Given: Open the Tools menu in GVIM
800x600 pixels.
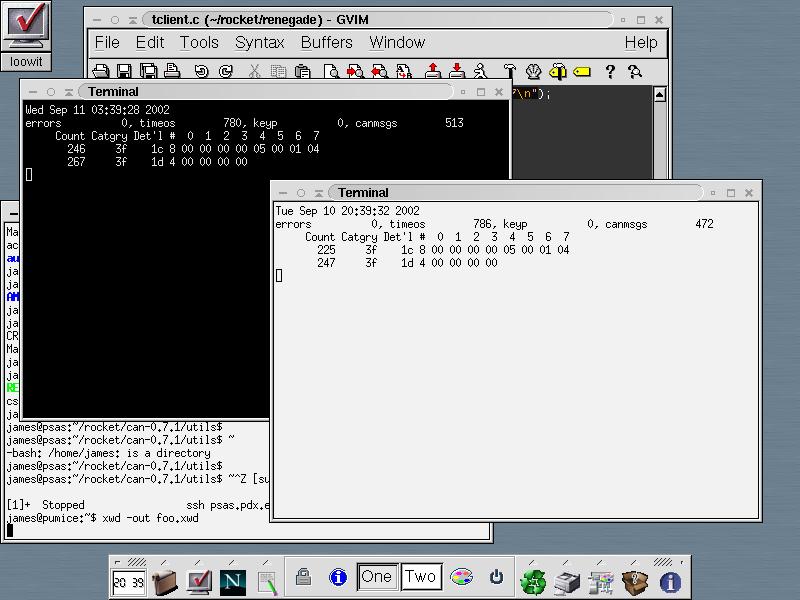Looking at the screenshot, I should tap(199, 42).
